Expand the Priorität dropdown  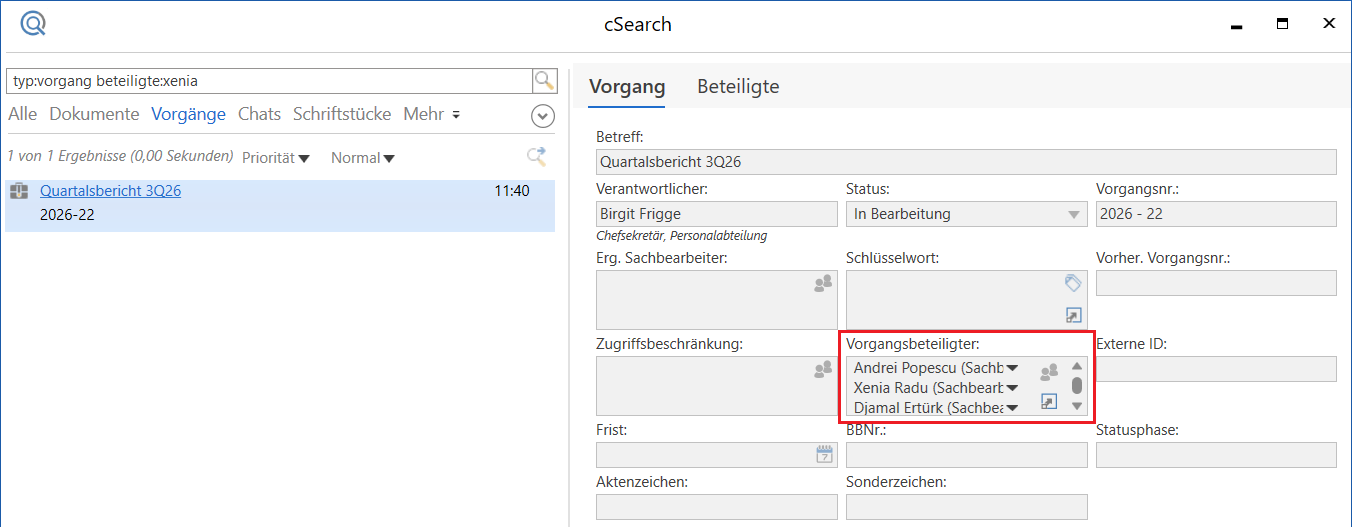tap(276, 158)
